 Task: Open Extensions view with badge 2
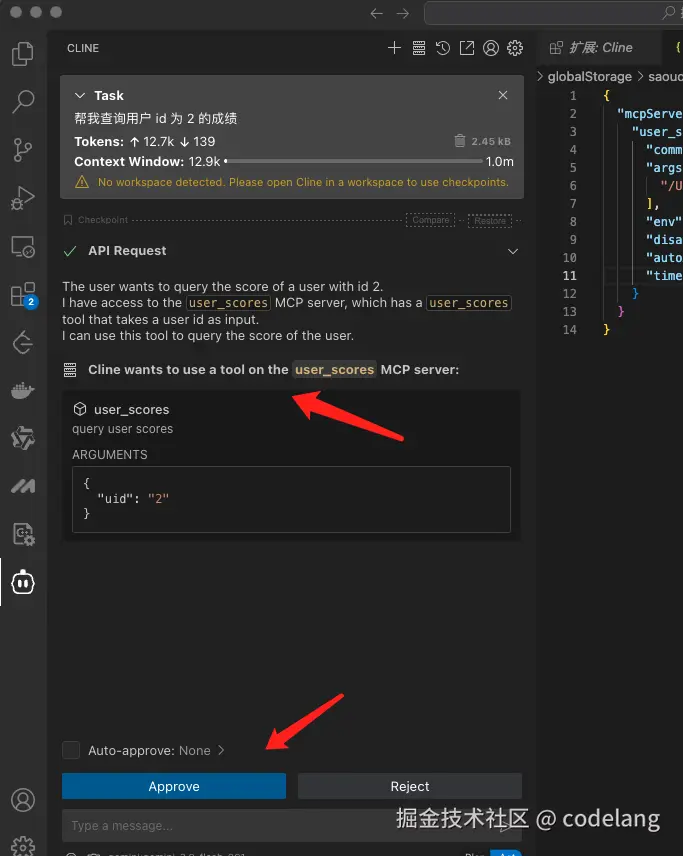(x=23, y=295)
